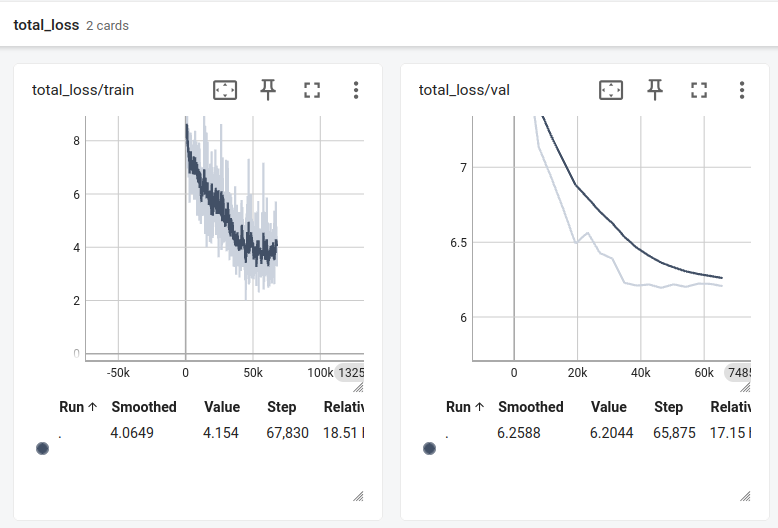Image resolution: width=778 pixels, height=528 pixels.
Task: Click val chart resize handle below plot
Action: point(745,387)
